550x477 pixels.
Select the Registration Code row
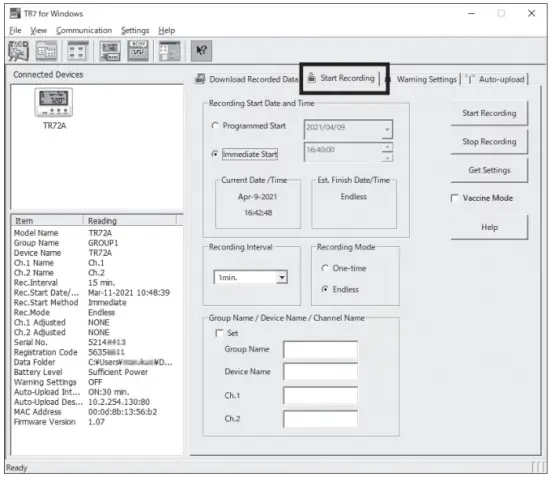pyautogui.click(x=97, y=352)
